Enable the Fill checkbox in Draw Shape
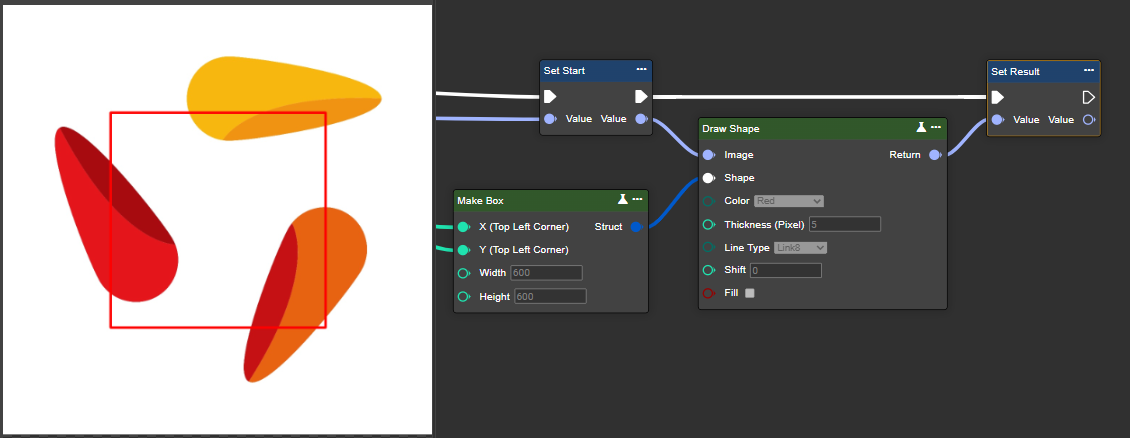This screenshot has height=438, width=1130. [x=750, y=293]
